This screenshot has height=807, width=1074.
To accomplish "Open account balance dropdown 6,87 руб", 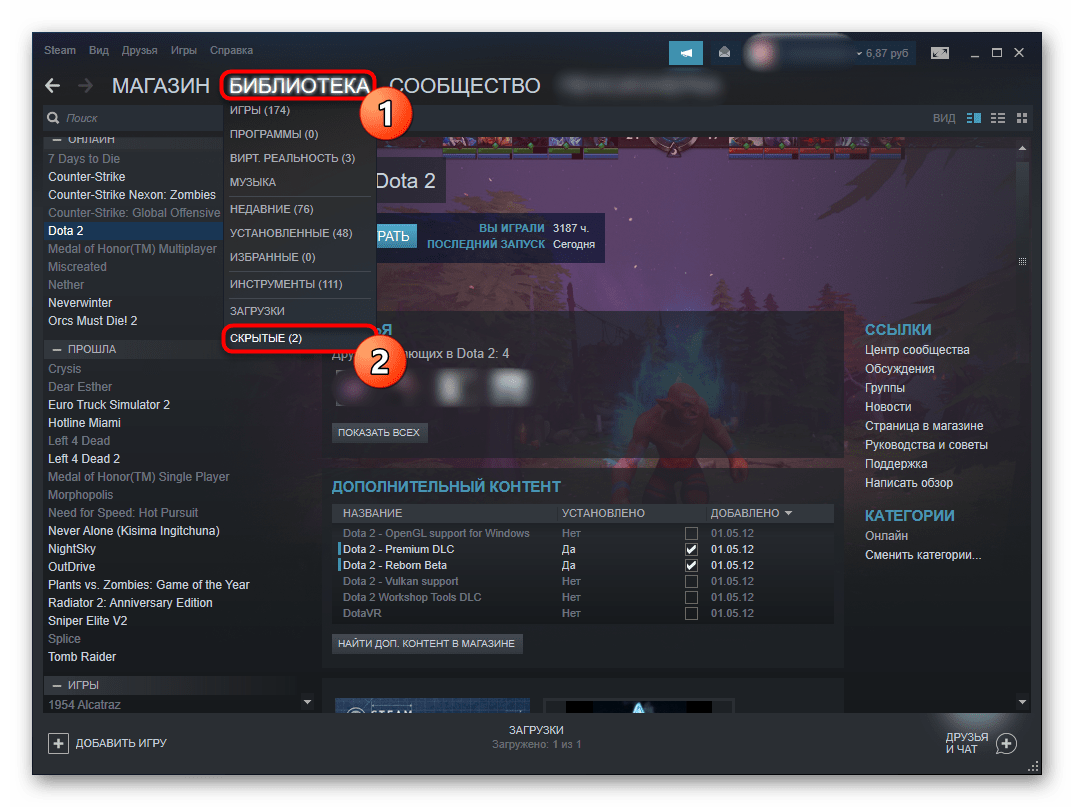I will 882,53.
